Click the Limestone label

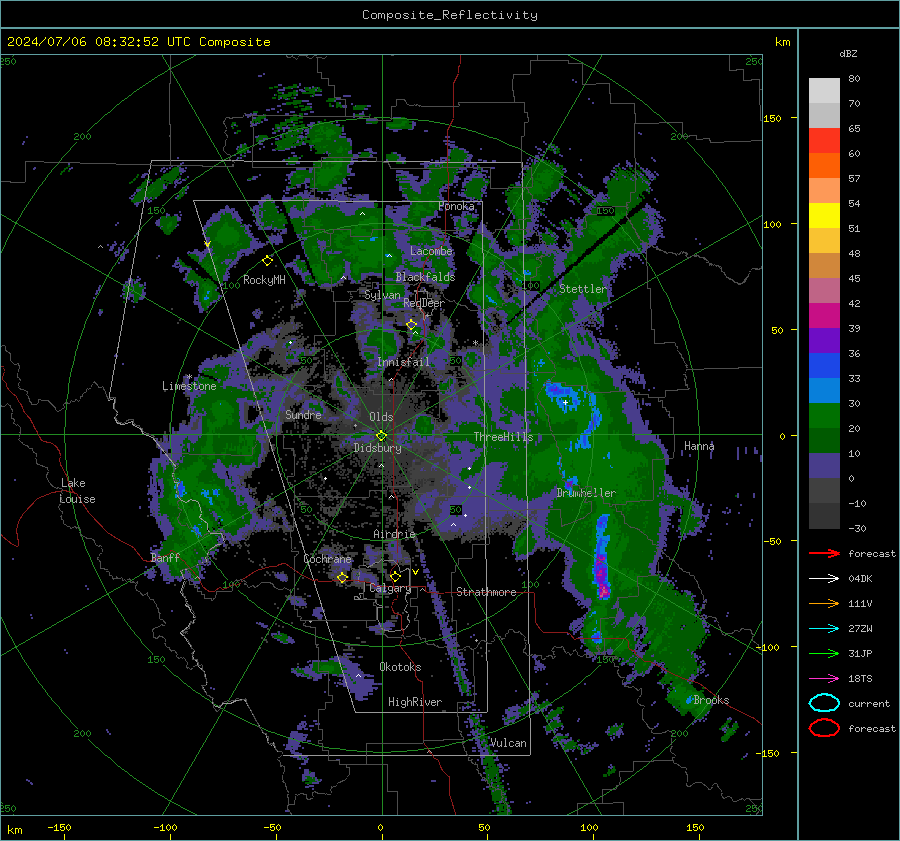[x=189, y=386]
